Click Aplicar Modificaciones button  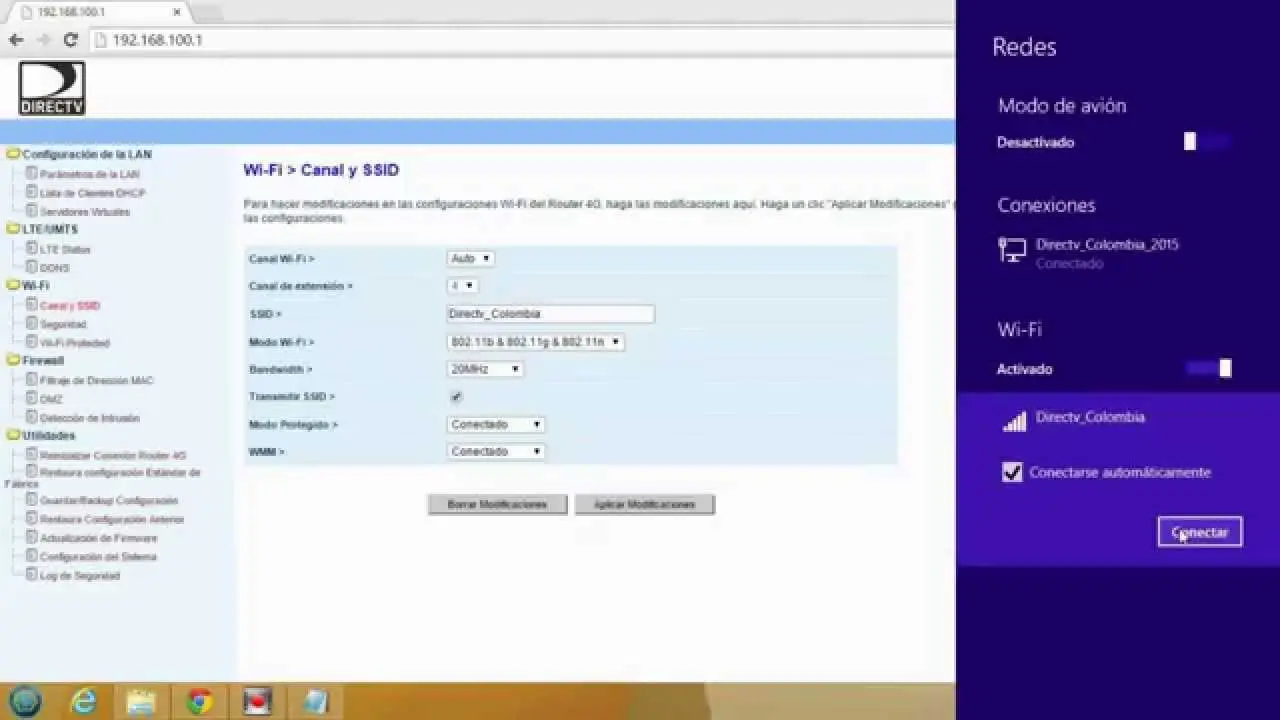coord(644,504)
